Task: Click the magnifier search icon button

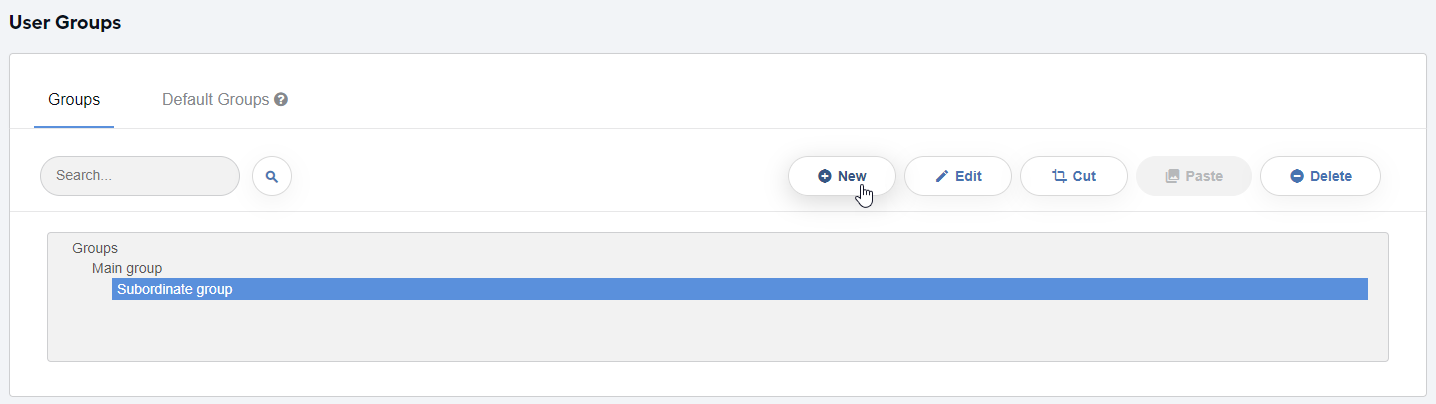Action: tap(272, 176)
